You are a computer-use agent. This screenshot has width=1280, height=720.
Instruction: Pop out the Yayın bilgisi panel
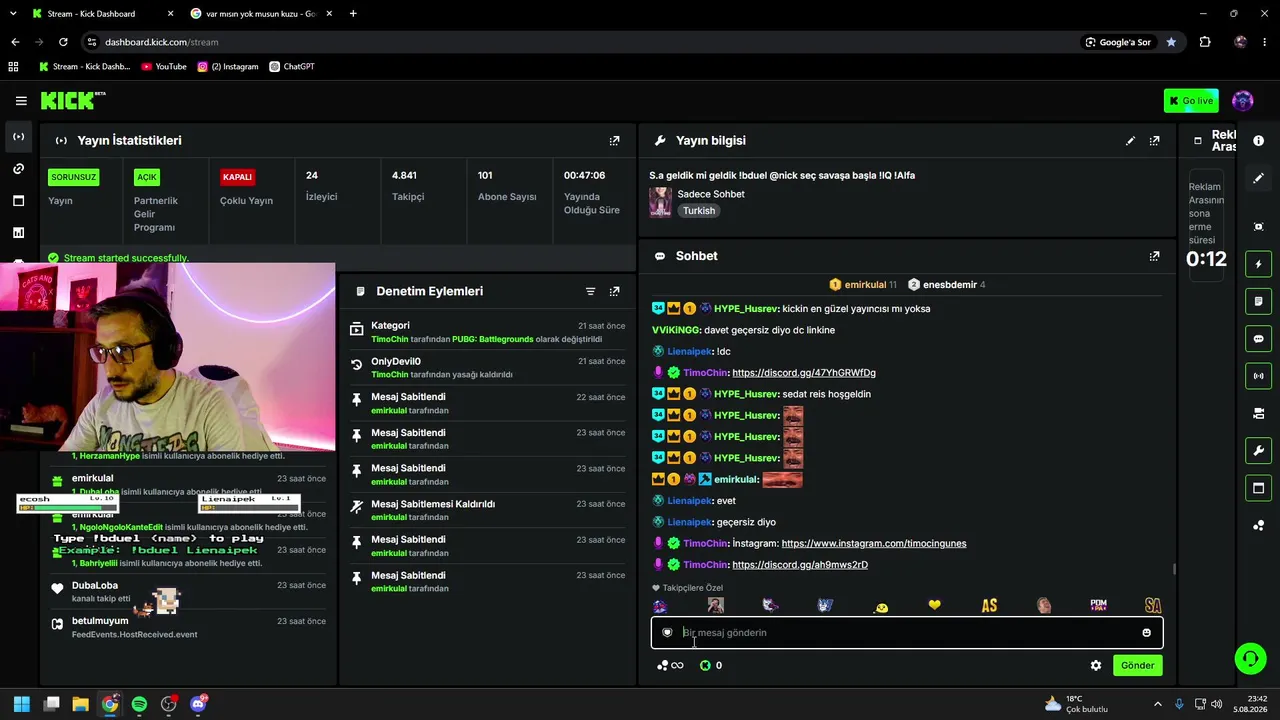(1154, 141)
